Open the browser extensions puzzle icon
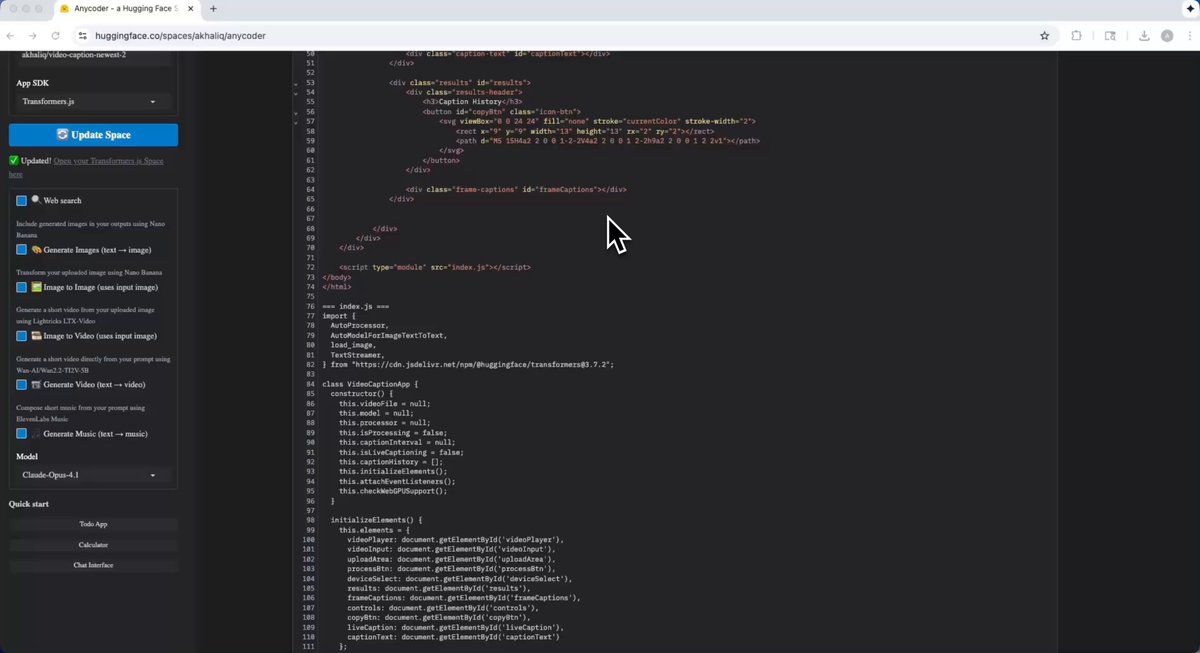Screen dimensions: 1200x653 (1076, 35)
